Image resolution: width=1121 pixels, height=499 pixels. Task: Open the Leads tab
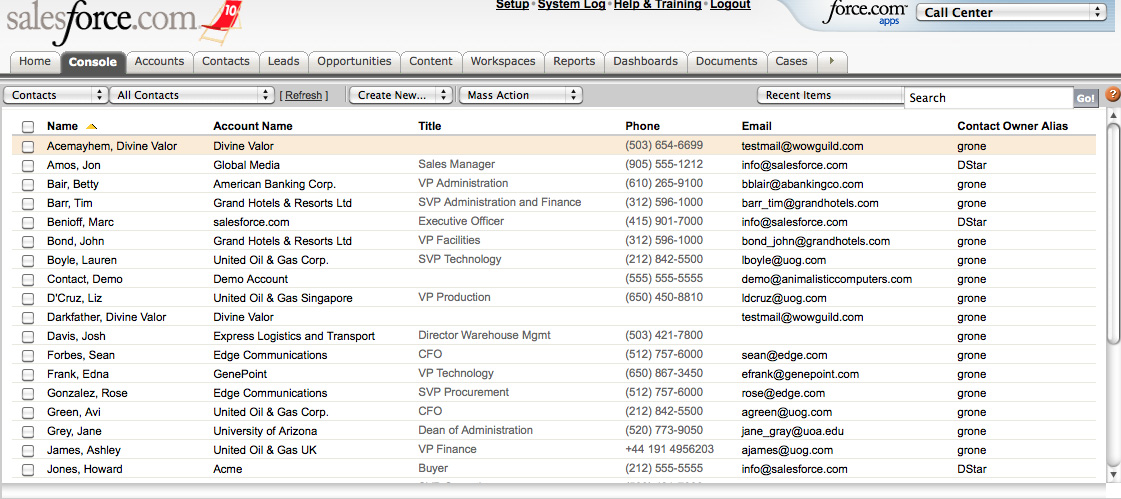(283, 61)
